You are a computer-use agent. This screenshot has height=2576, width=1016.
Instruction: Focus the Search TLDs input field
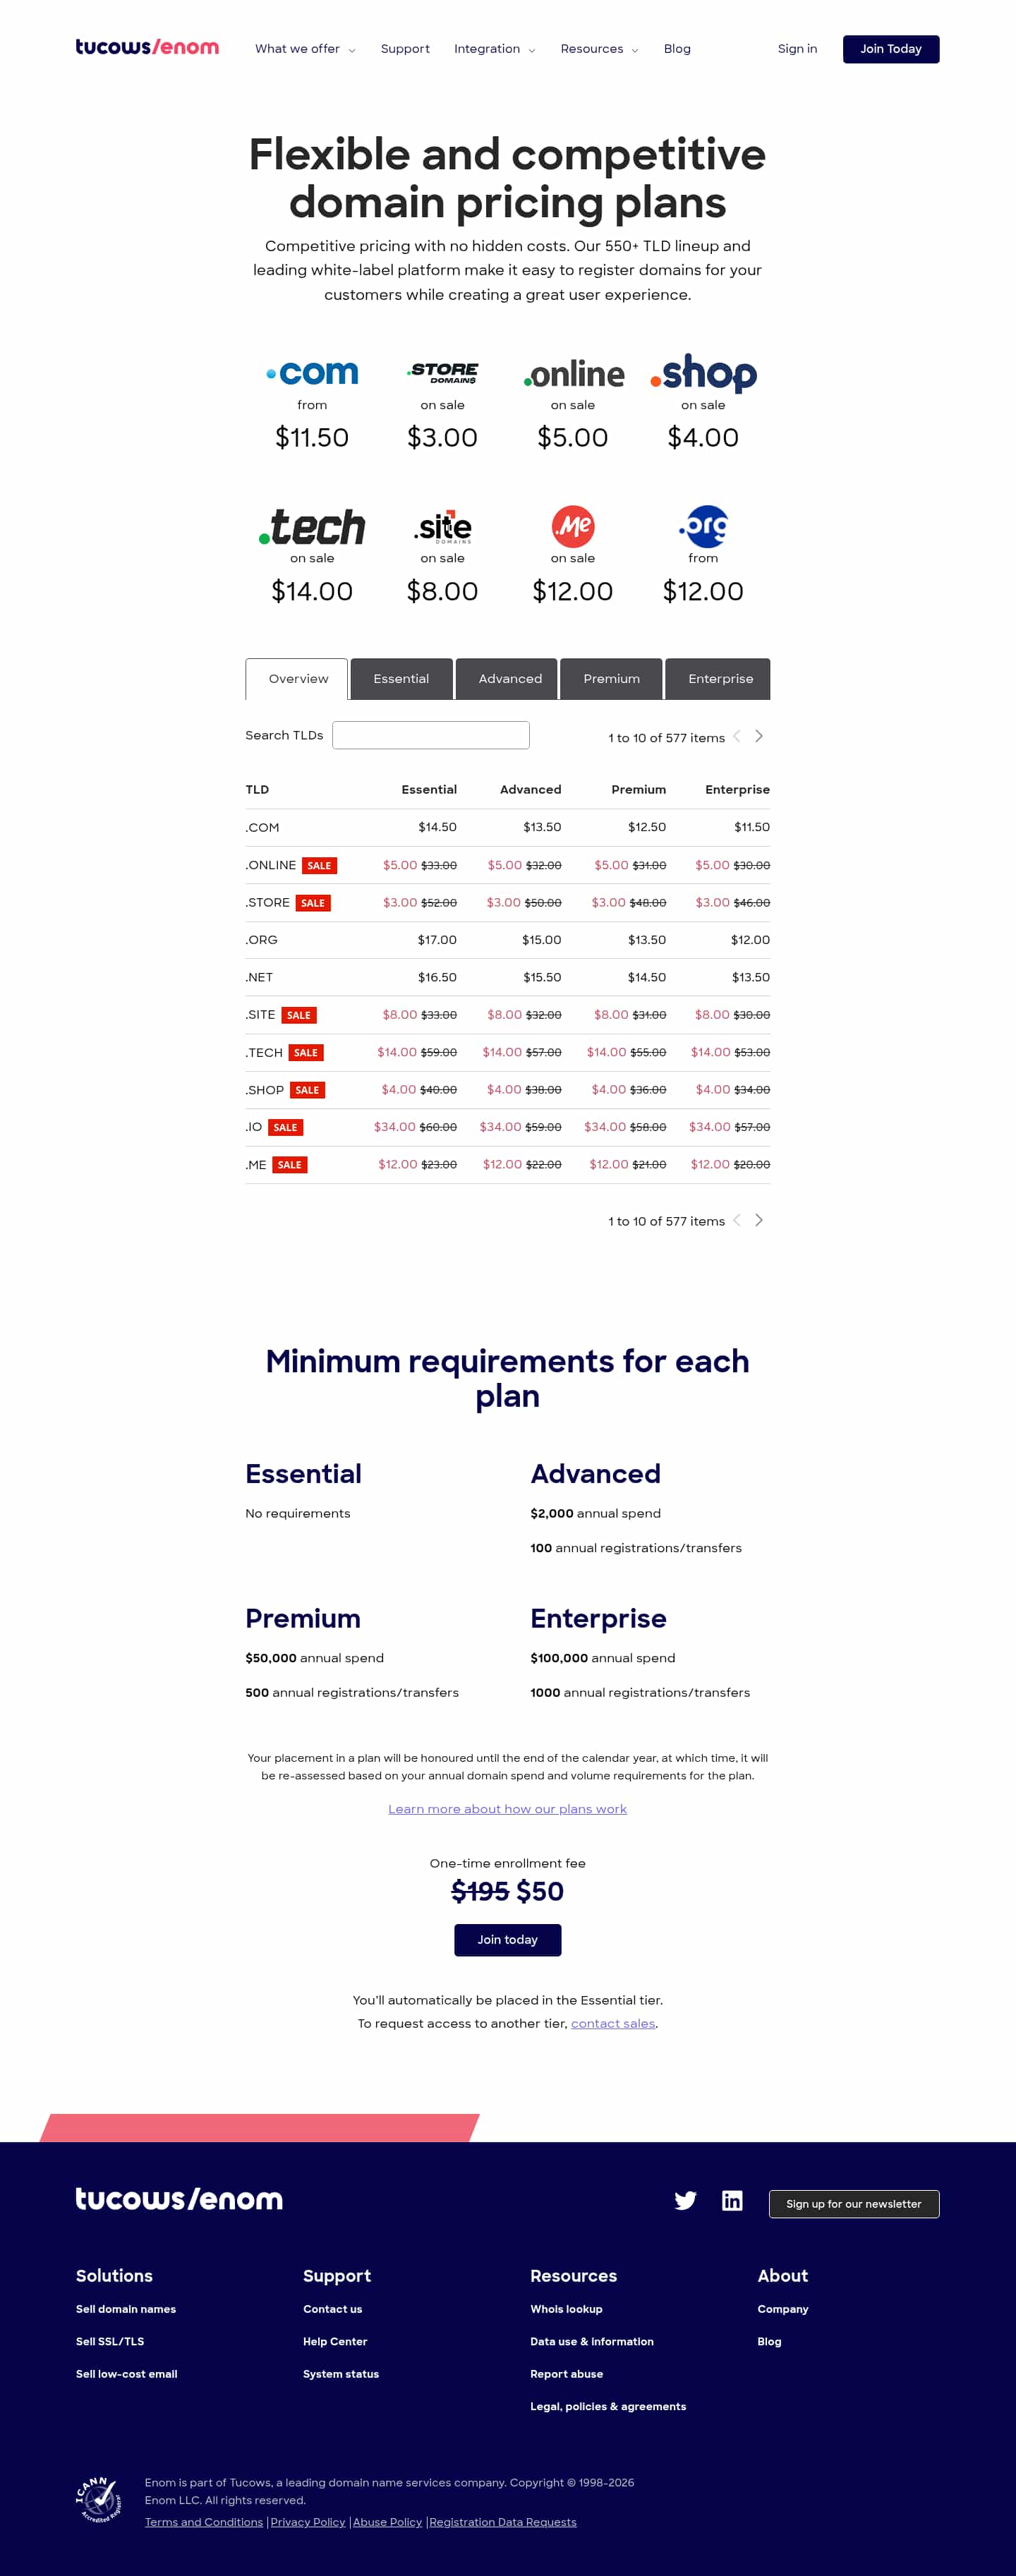(430, 735)
